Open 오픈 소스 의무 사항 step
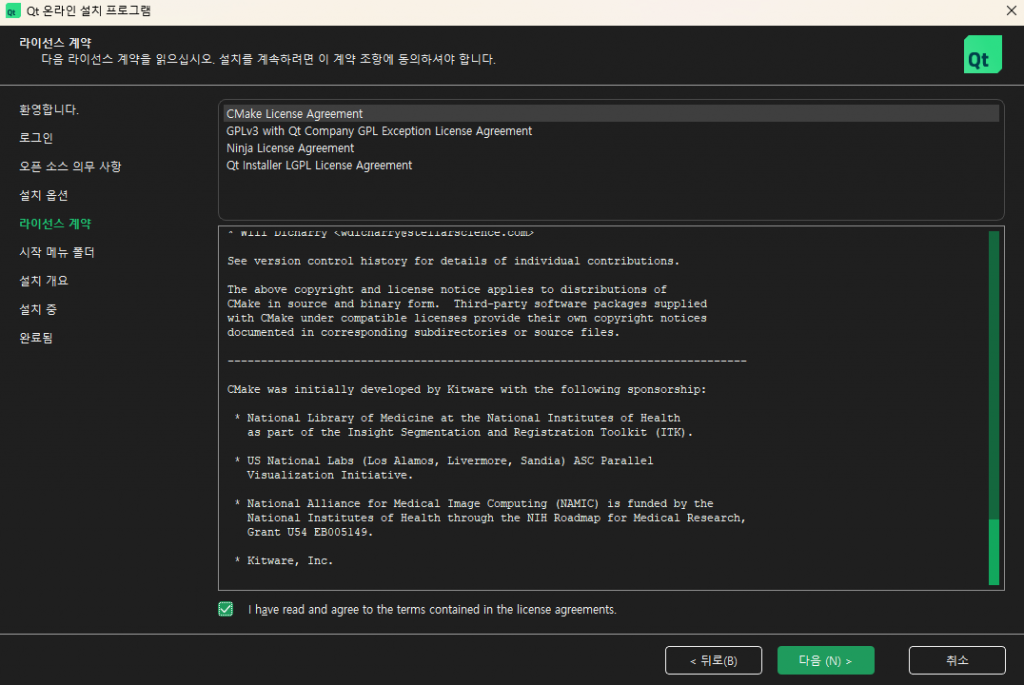Image resolution: width=1024 pixels, height=685 pixels. pyautogui.click(x=70, y=166)
